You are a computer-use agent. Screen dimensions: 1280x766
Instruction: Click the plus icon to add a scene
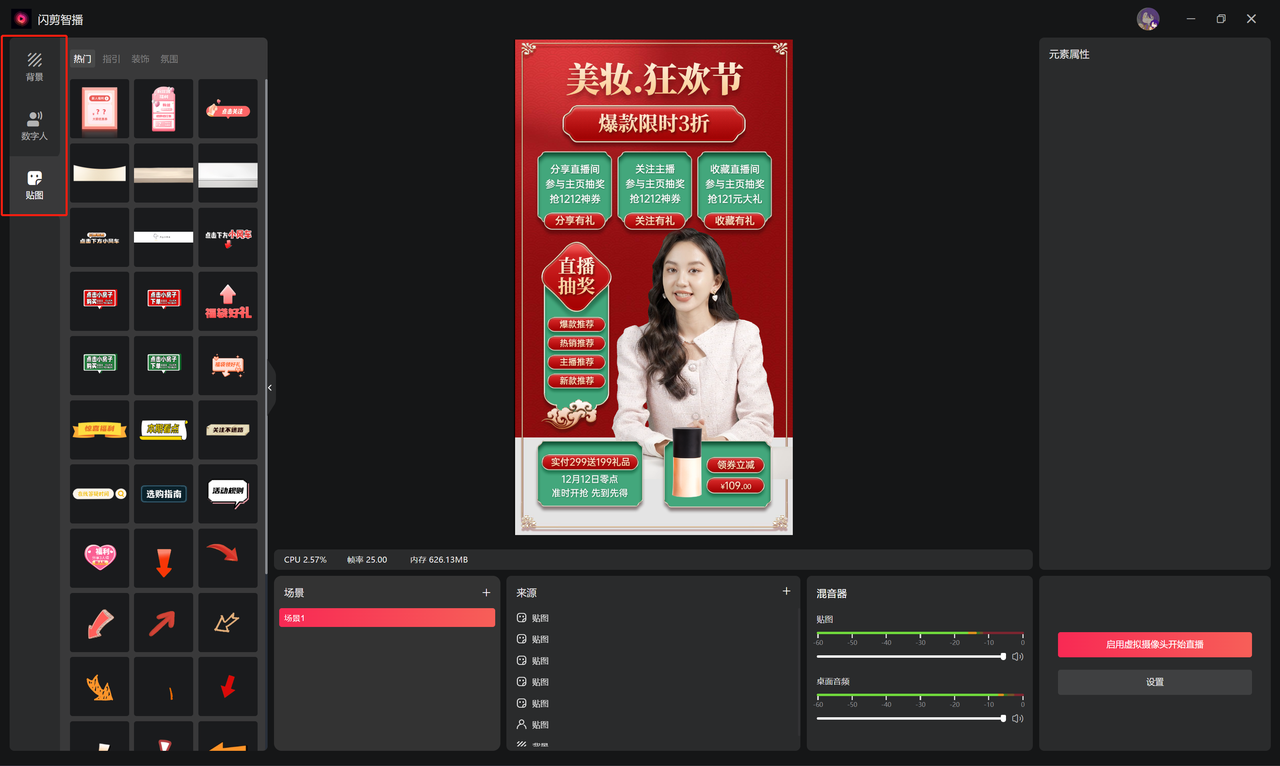pos(487,592)
